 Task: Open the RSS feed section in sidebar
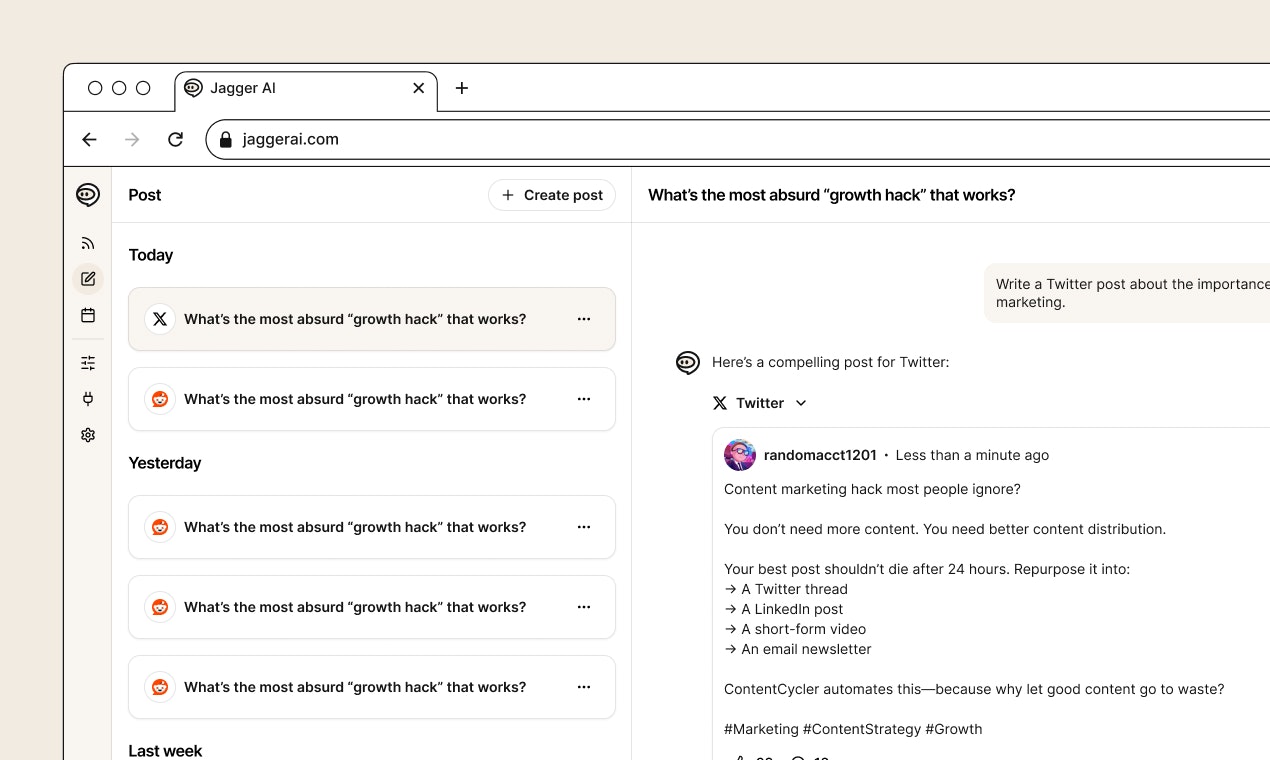click(x=88, y=243)
